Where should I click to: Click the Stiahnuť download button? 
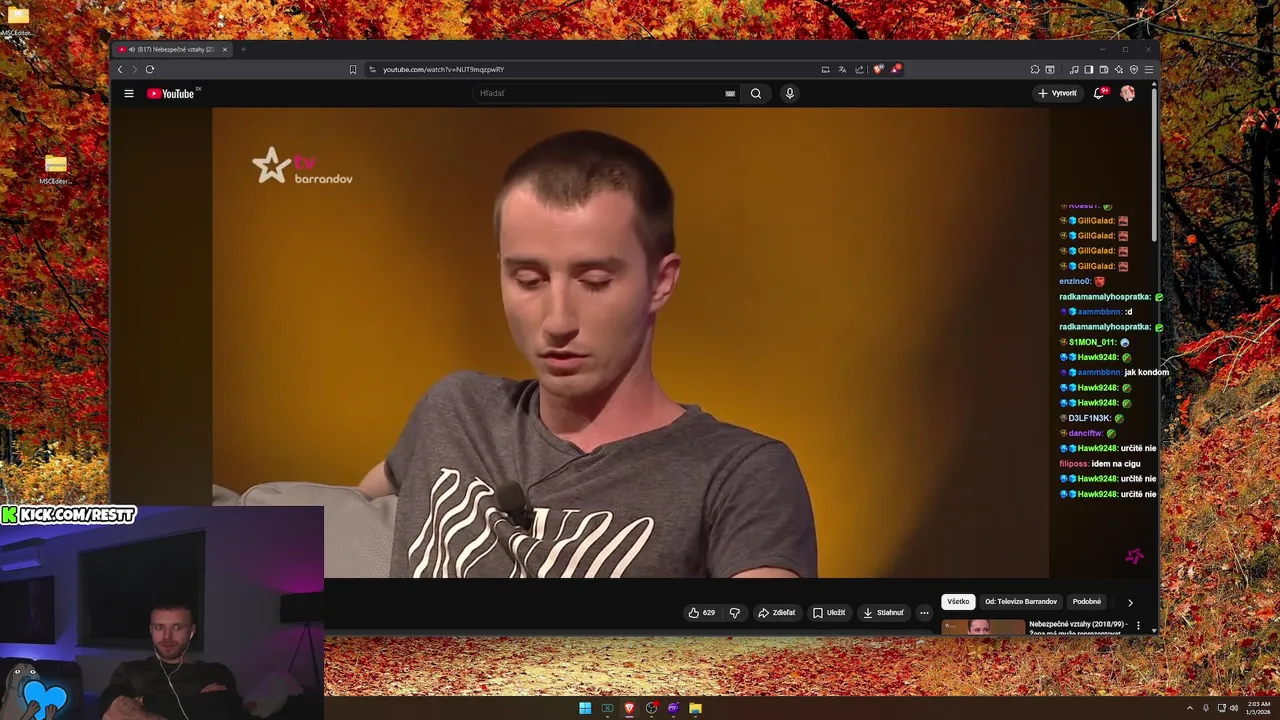[x=884, y=613]
